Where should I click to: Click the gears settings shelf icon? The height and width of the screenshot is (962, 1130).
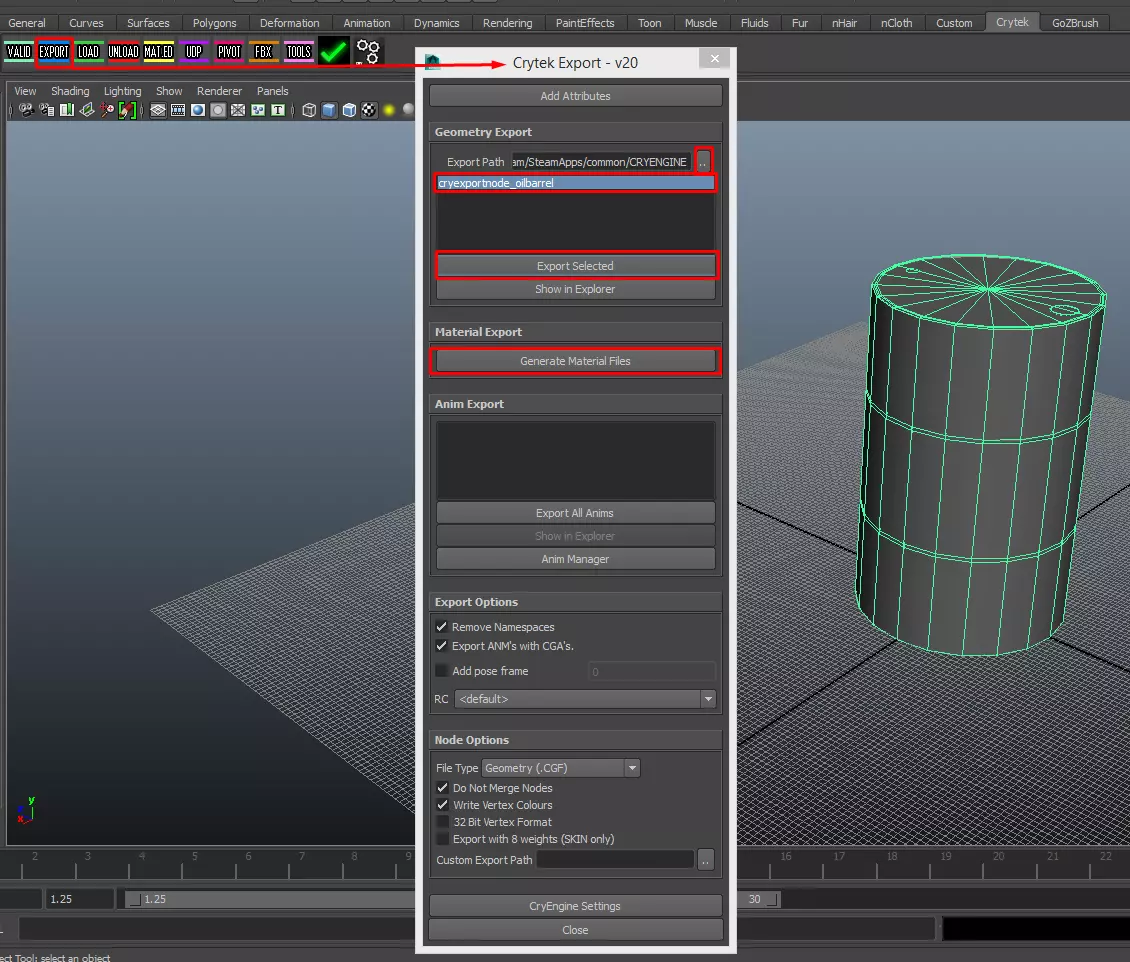[369, 52]
